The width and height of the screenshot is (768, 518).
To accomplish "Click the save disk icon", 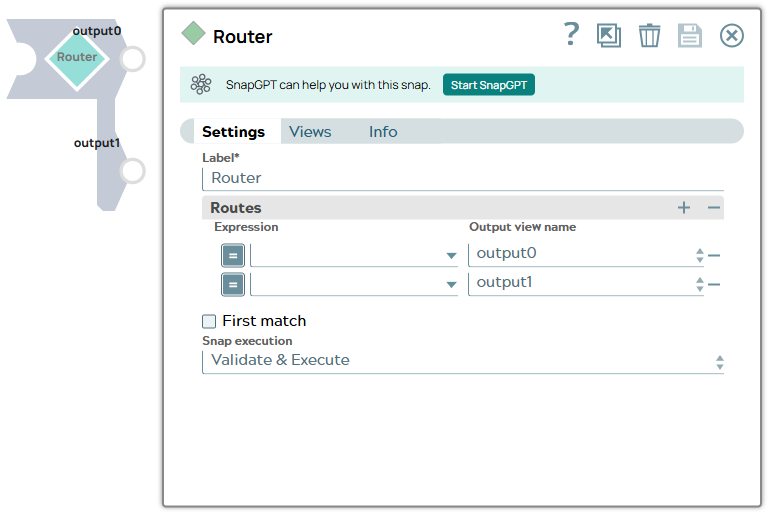I will (x=690, y=36).
